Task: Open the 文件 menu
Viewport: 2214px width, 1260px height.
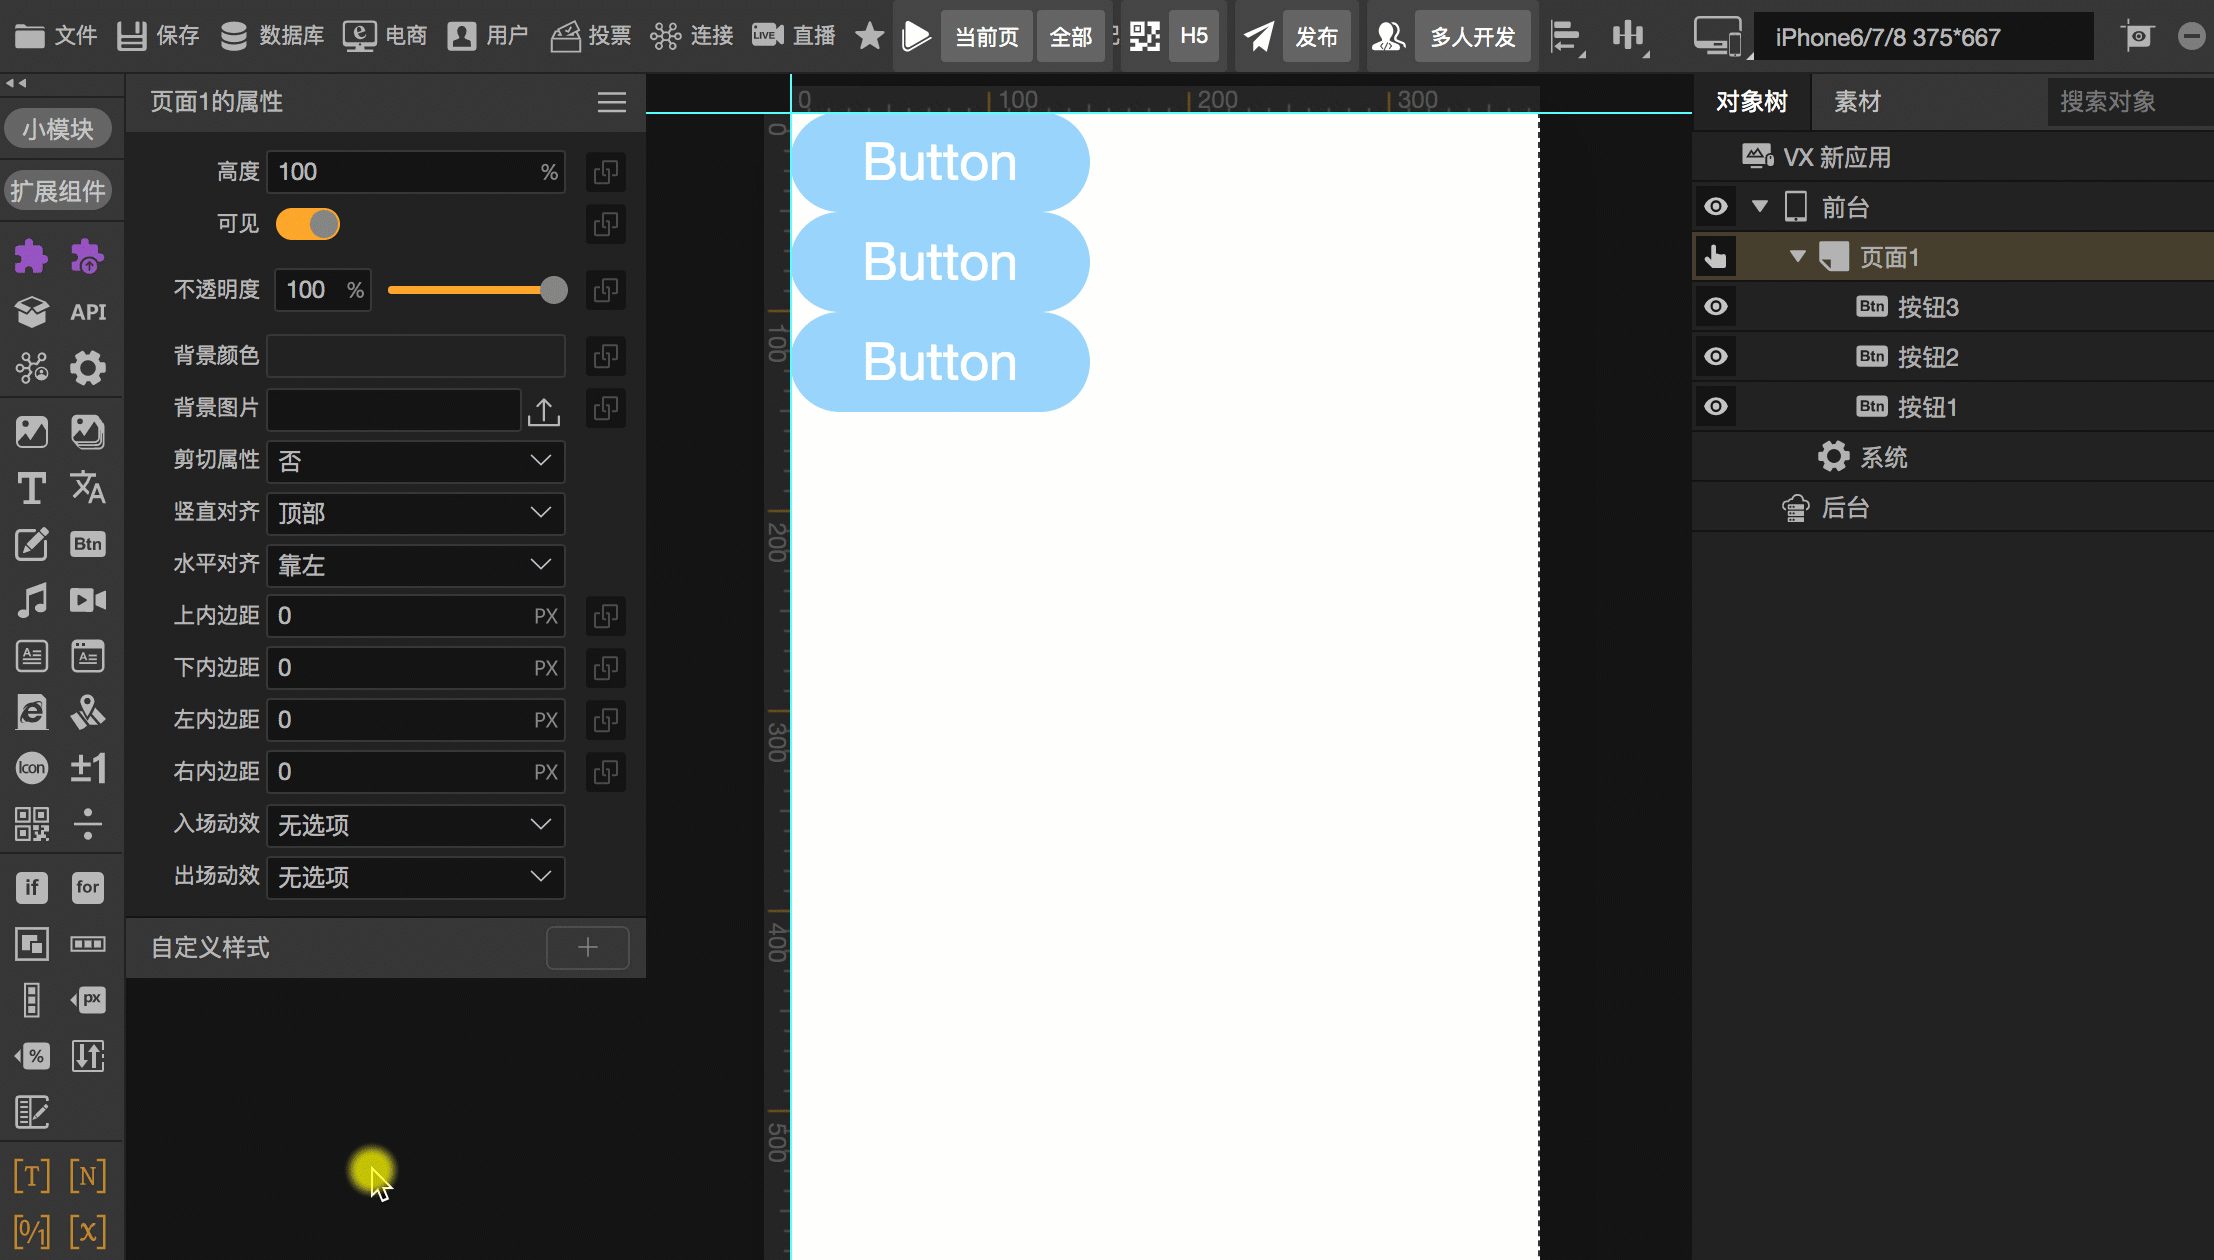Action: [x=56, y=37]
